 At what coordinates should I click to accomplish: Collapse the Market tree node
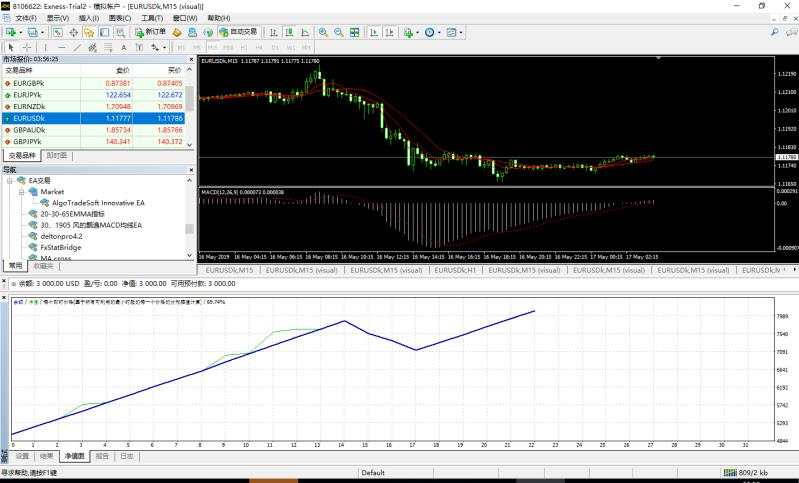tap(20, 191)
